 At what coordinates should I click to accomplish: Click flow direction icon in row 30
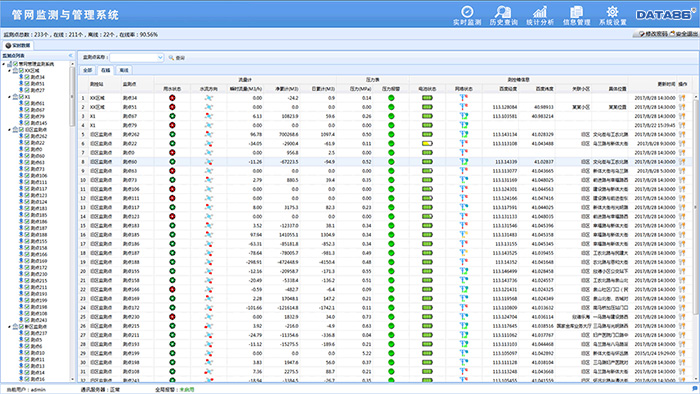208,362
